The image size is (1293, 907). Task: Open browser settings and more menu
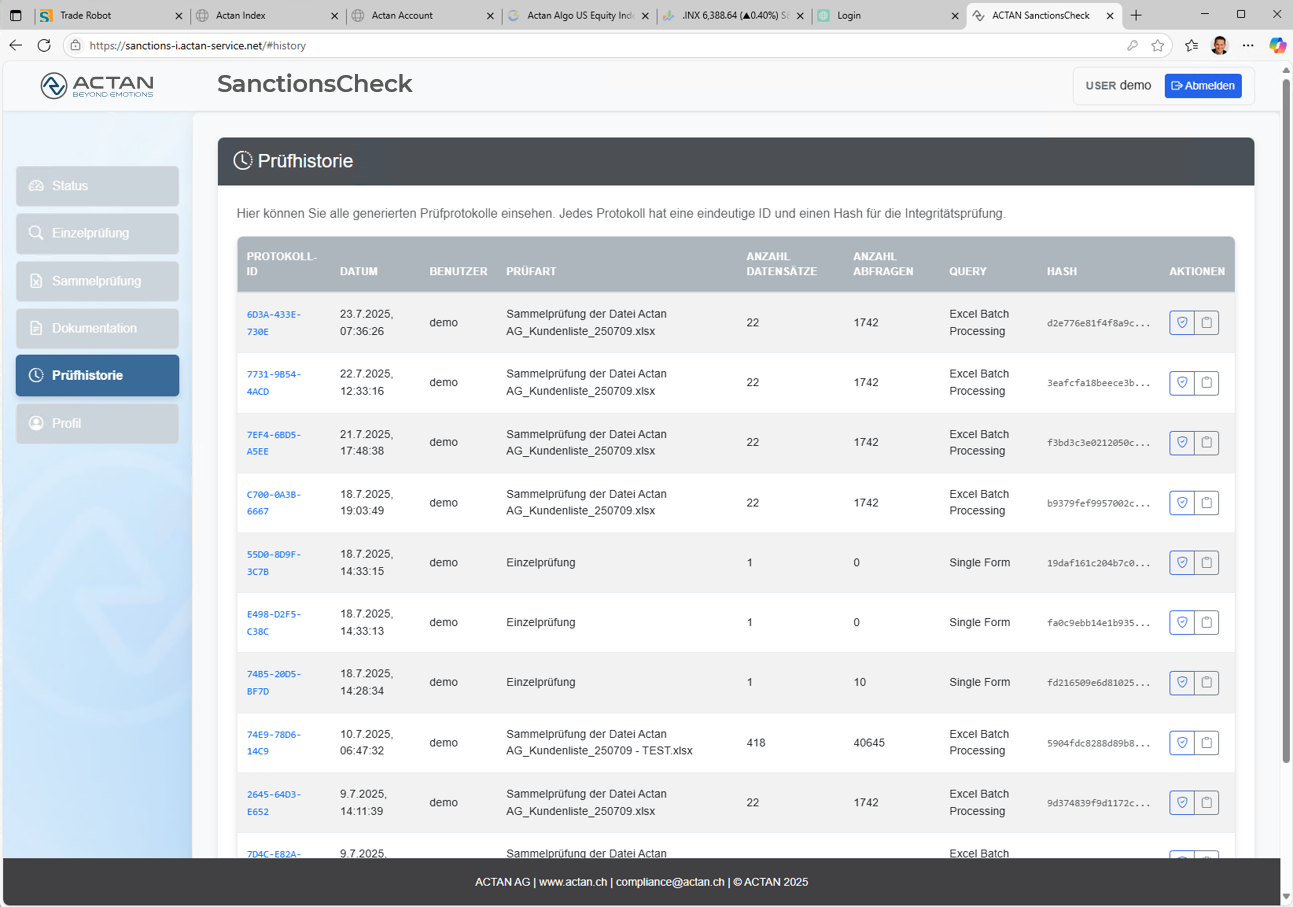click(1248, 46)
